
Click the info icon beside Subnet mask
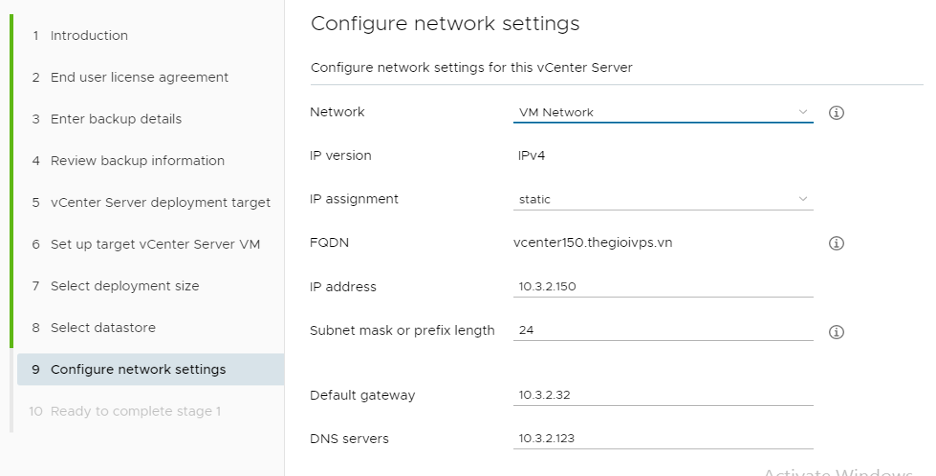pyautogui.click(x=837, y=332)
